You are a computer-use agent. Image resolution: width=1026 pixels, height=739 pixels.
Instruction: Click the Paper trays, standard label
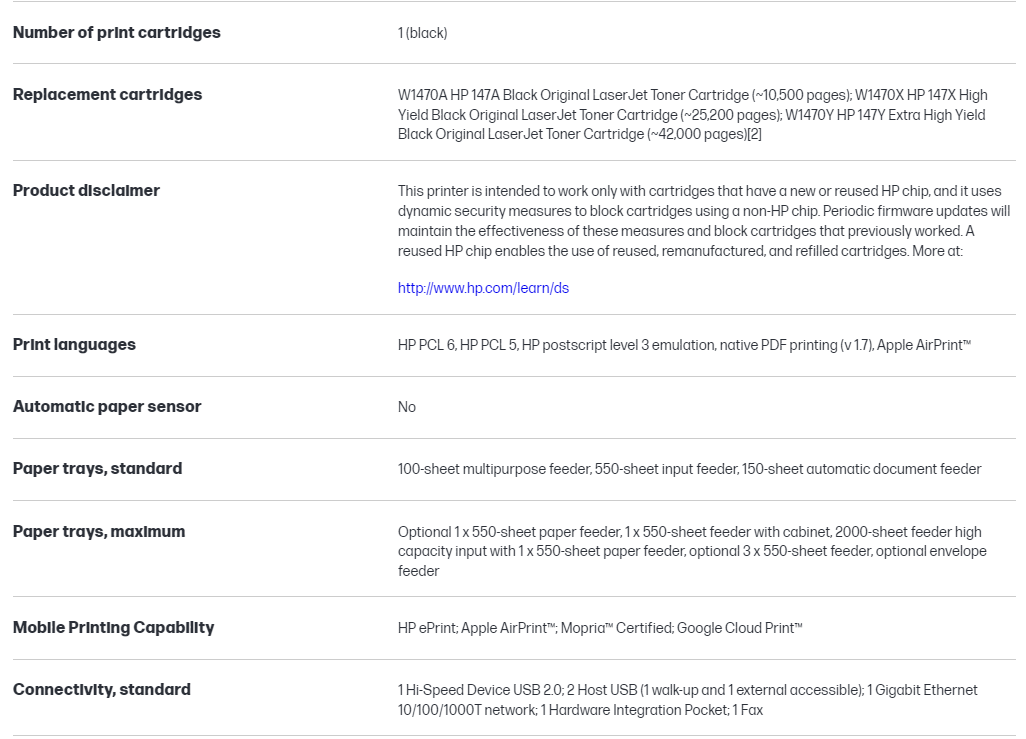point(97,468)
